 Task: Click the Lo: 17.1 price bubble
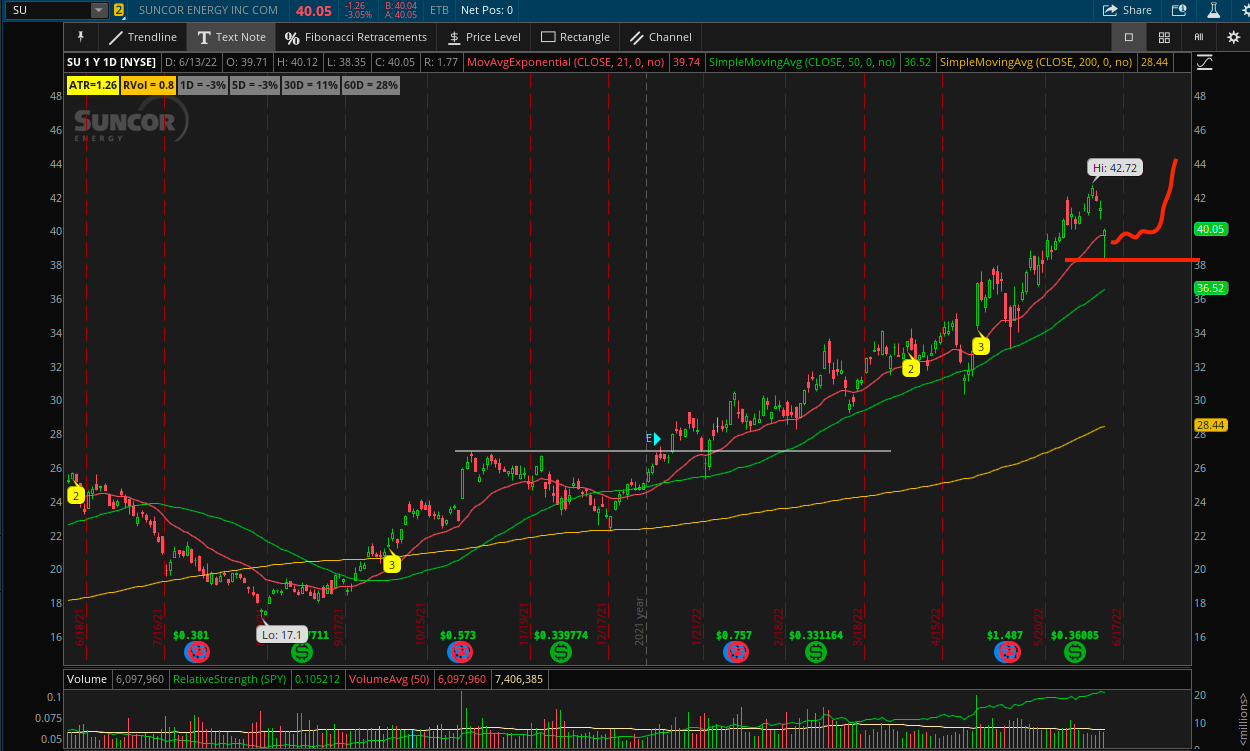[281, 634]
